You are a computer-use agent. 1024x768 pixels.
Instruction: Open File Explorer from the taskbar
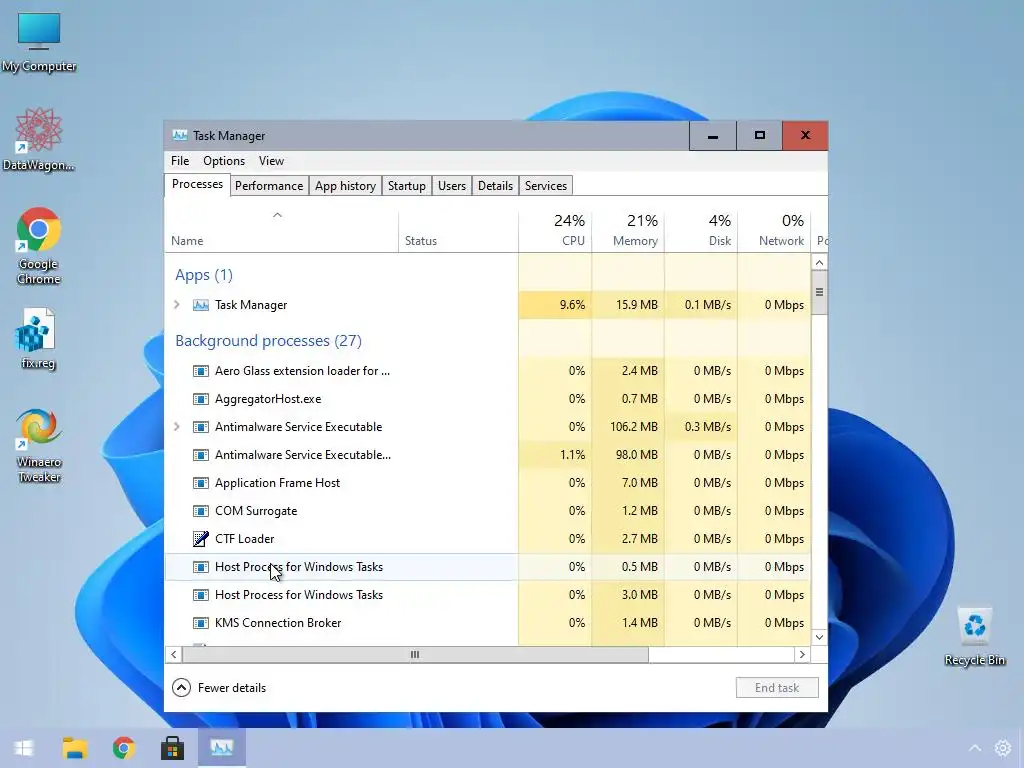[74, 748]
